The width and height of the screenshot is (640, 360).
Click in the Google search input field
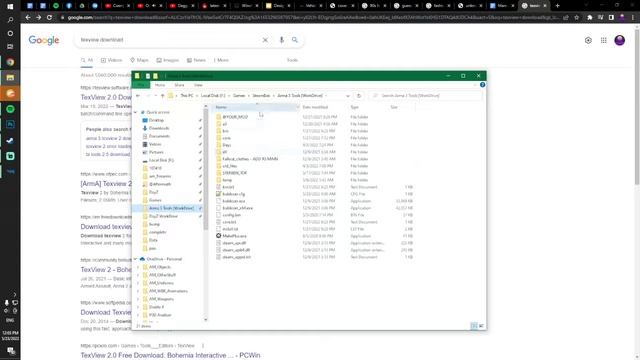pyautogui.click(x=167, y=40)
